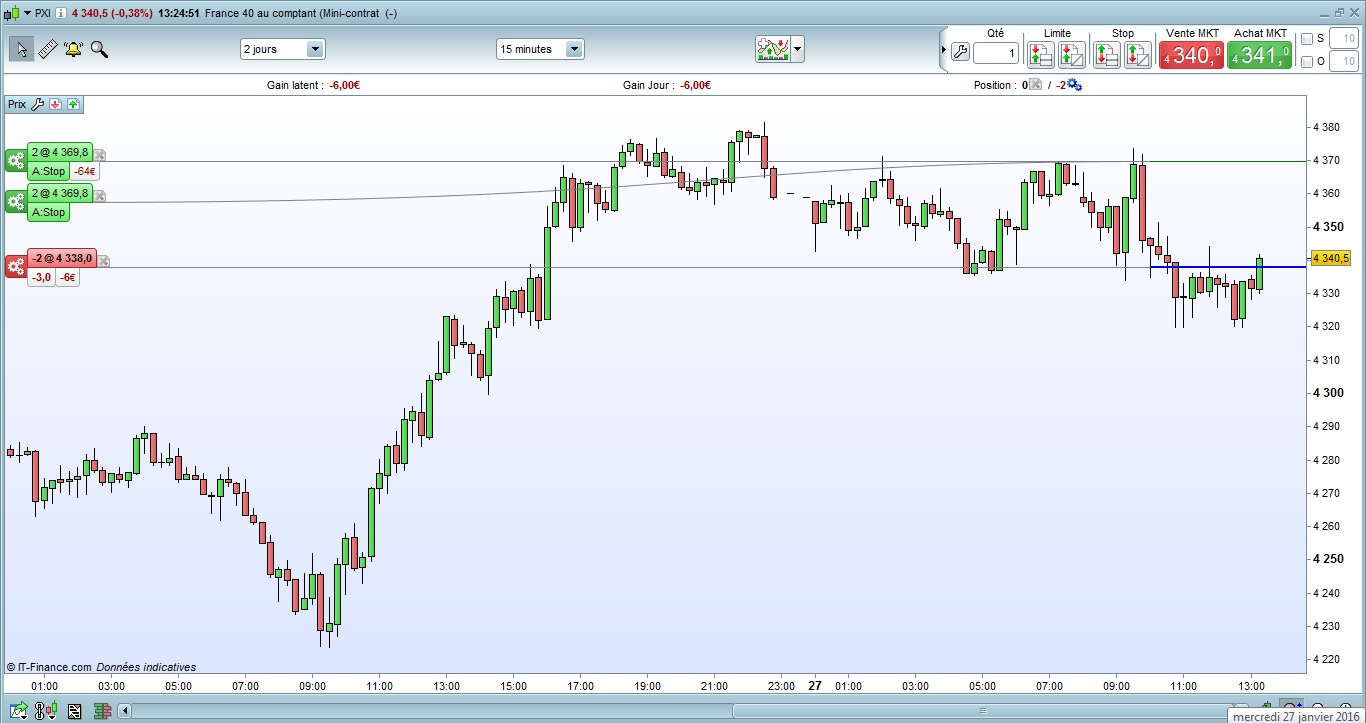
Task: Close the -2 @ 4 338,0 position
Action: click(x=103, y=261)
